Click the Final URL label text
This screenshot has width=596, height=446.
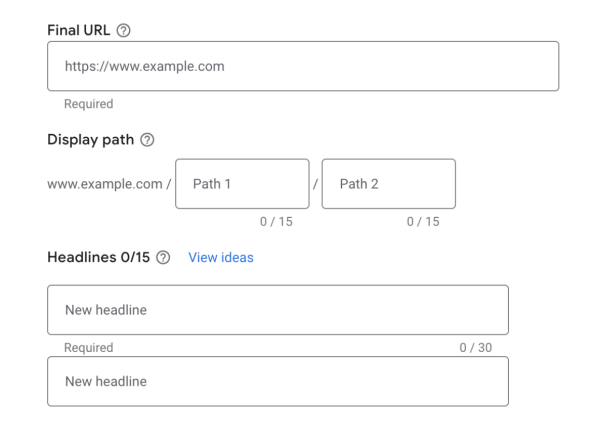pyautogui.click(x=79, y=30)
